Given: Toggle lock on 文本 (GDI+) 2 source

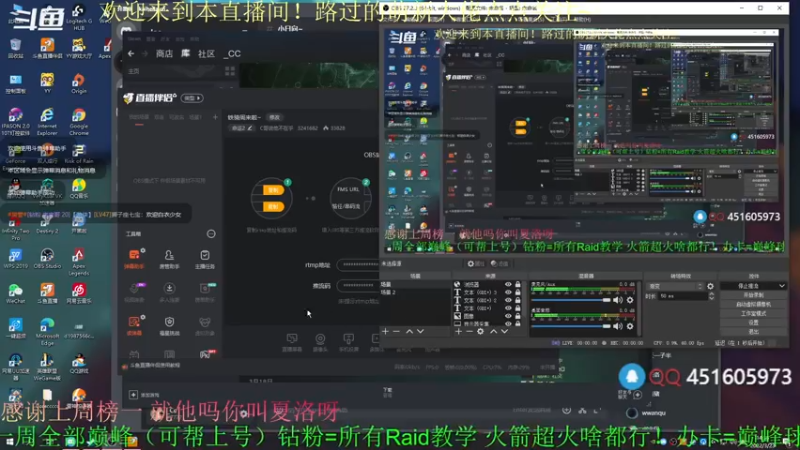Looking at the screenshot, I should coord(518,300).
